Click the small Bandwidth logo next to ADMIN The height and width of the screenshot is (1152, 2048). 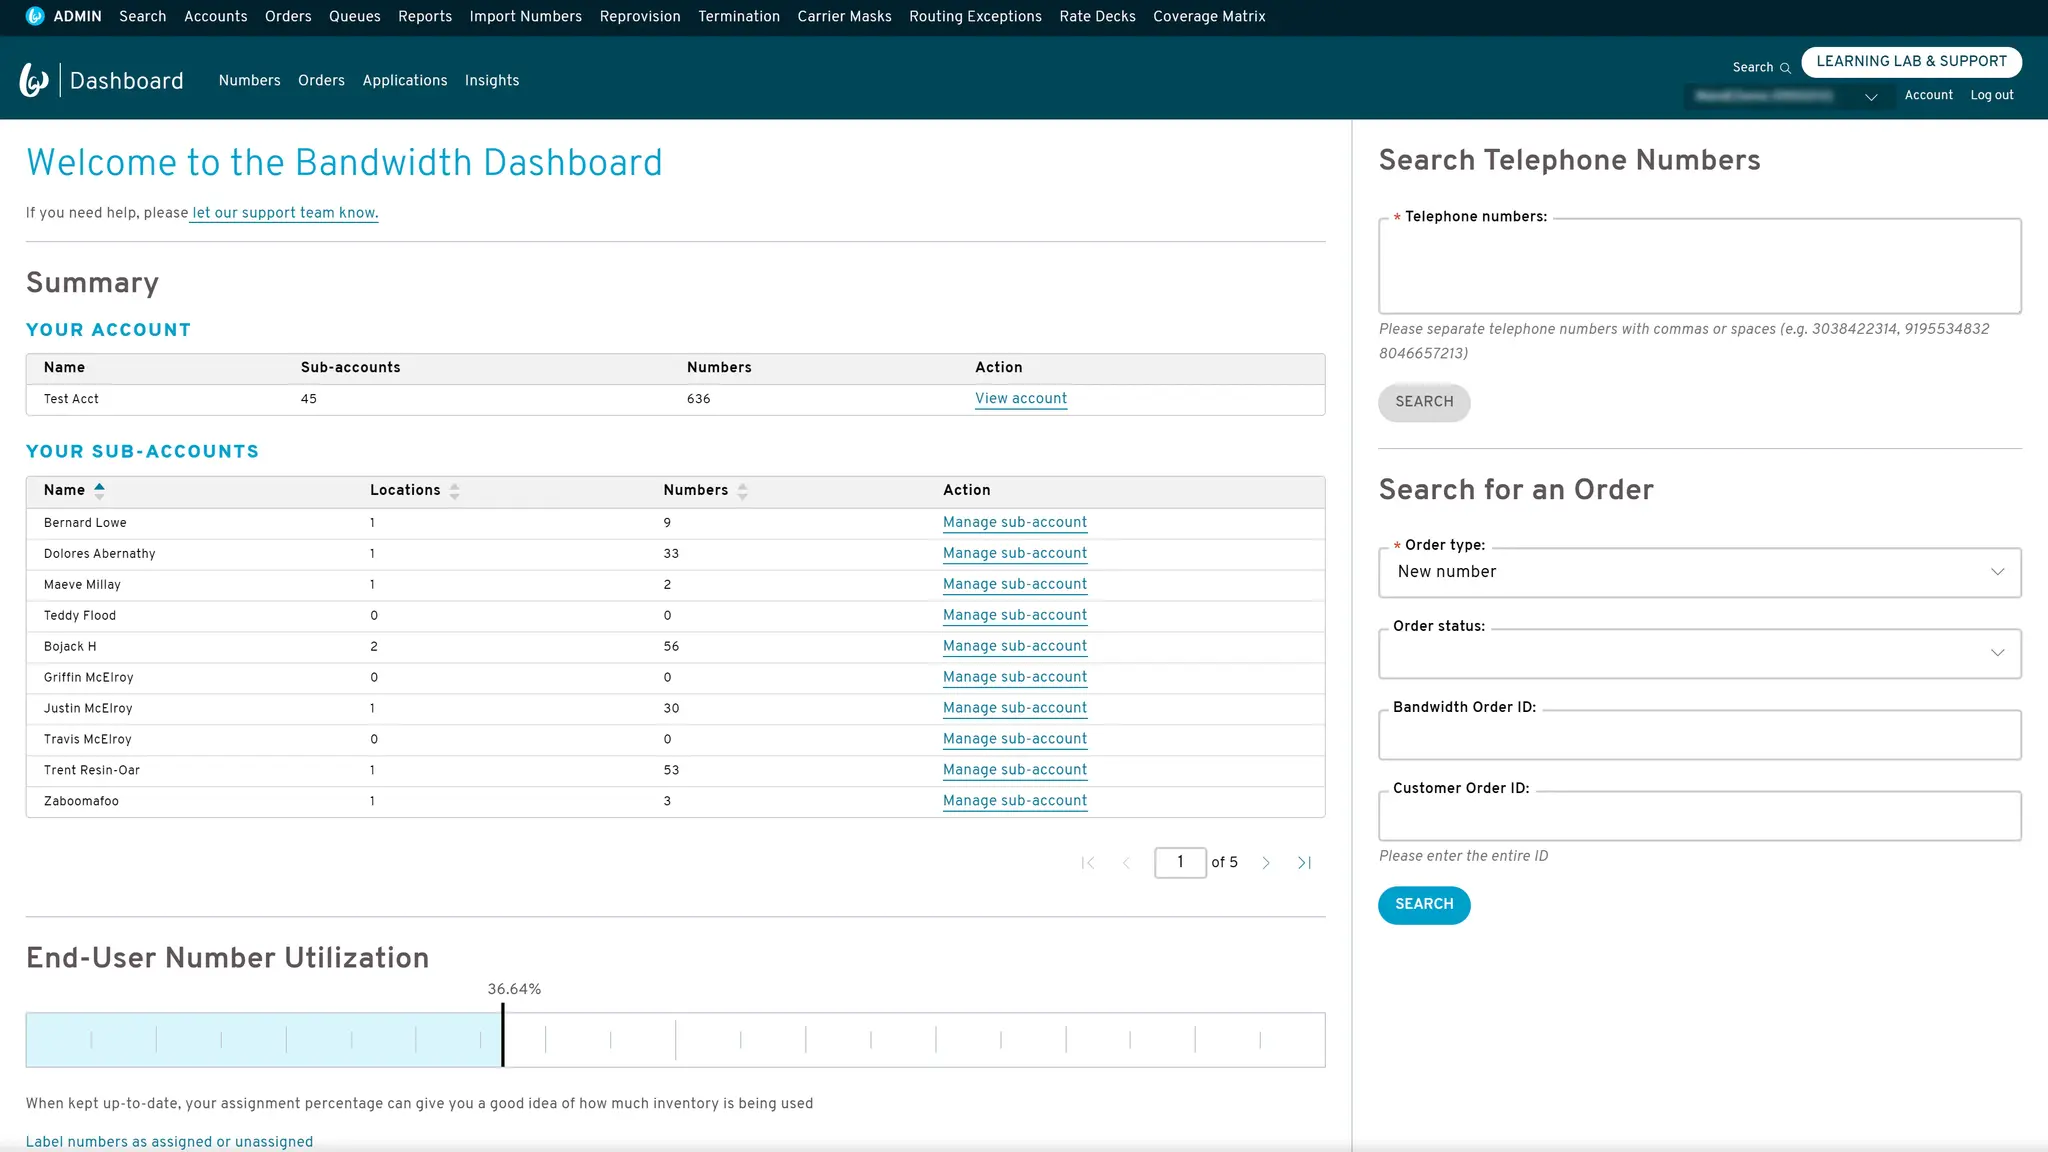(35, 16)
